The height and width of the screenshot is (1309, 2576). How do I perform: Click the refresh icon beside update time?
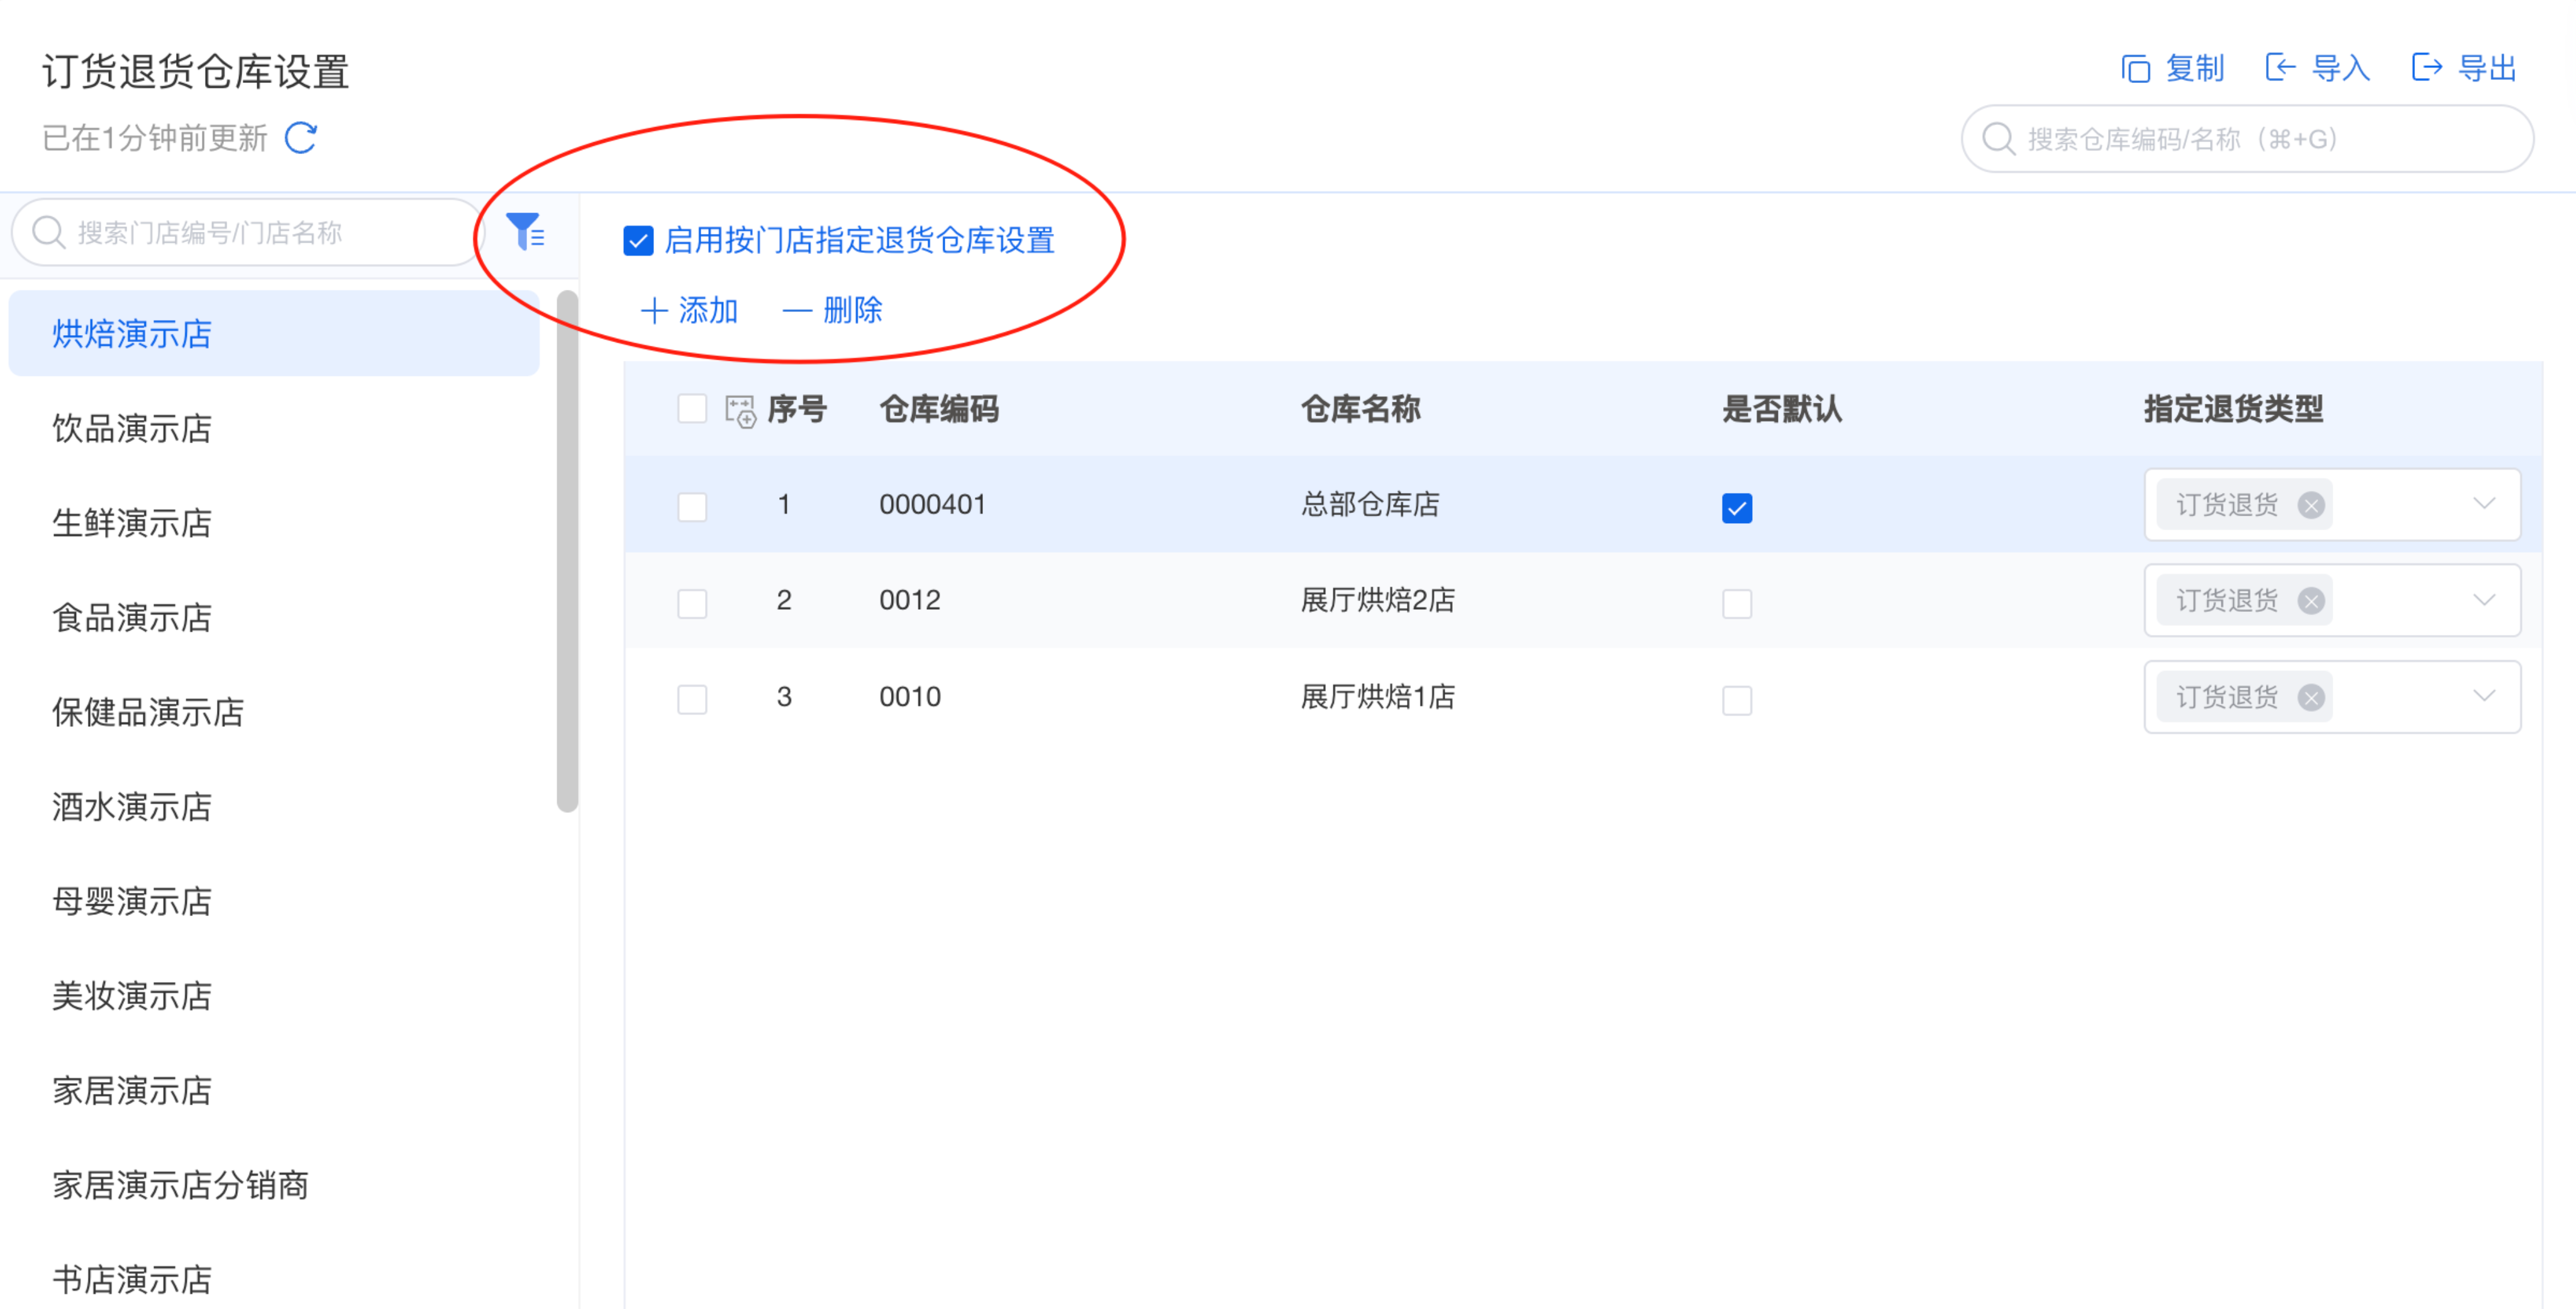click(x=301, y=138)
